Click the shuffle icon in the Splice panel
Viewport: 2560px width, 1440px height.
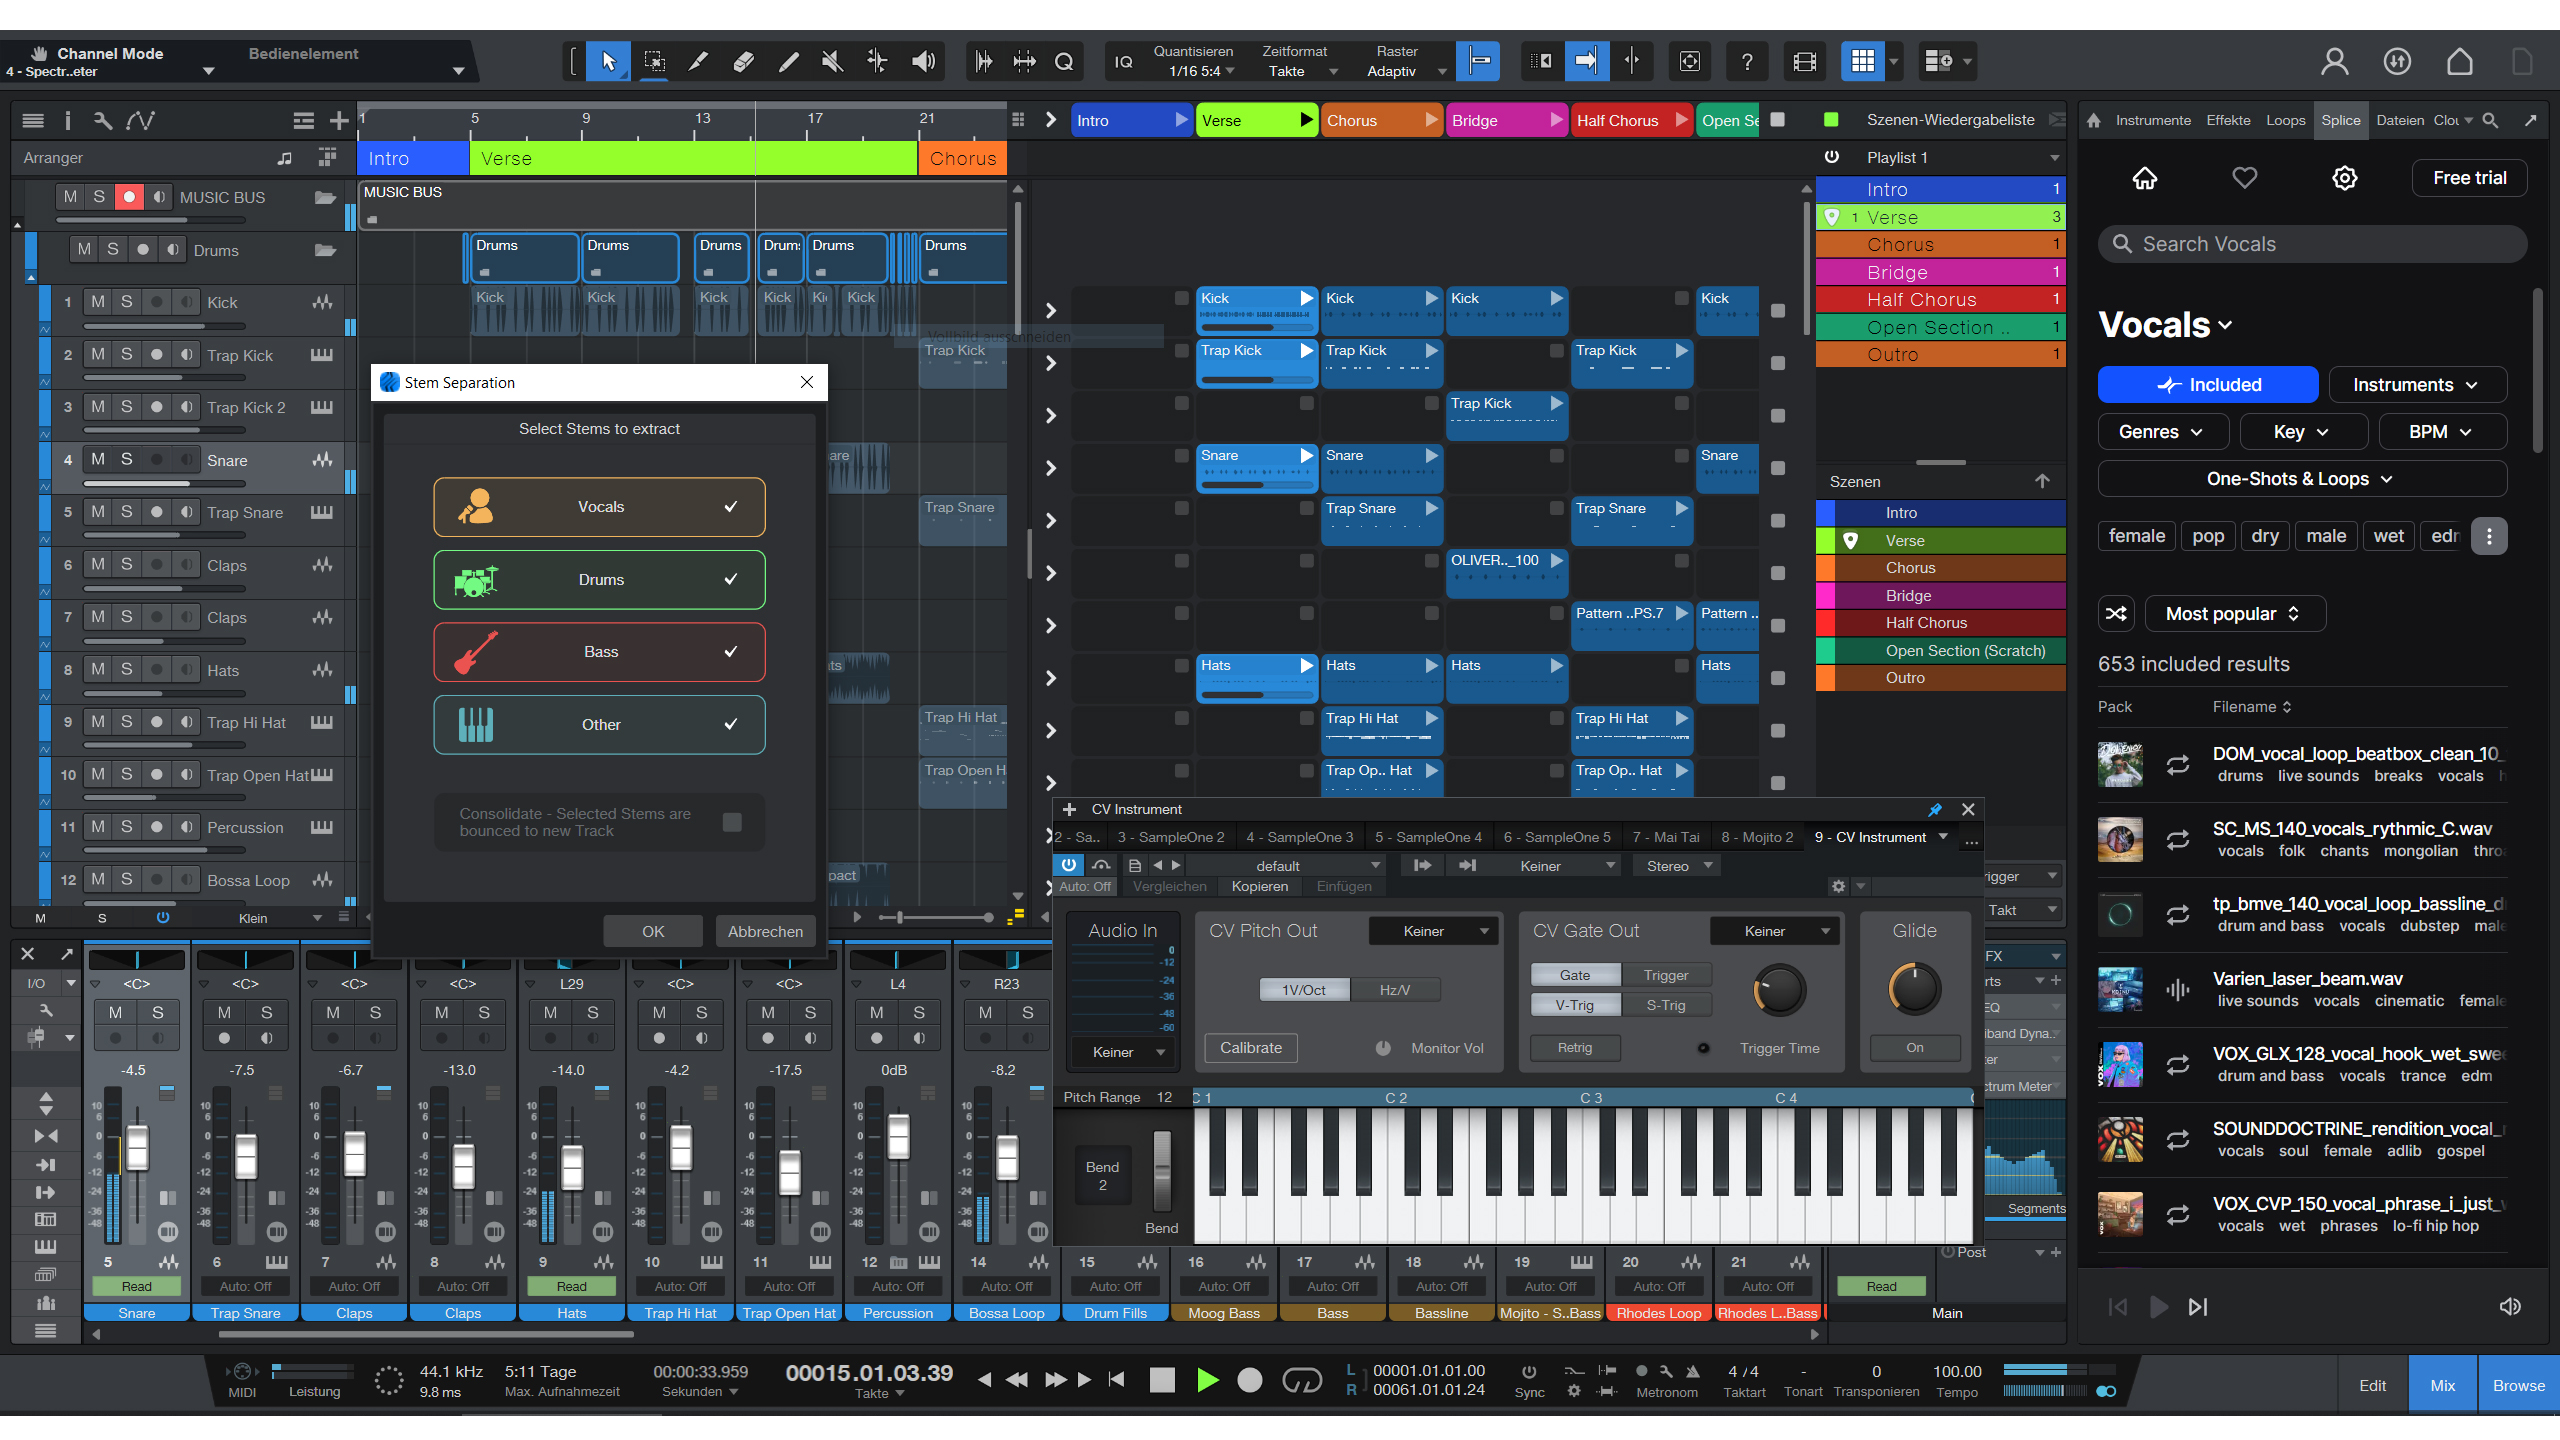[2116, 613]
